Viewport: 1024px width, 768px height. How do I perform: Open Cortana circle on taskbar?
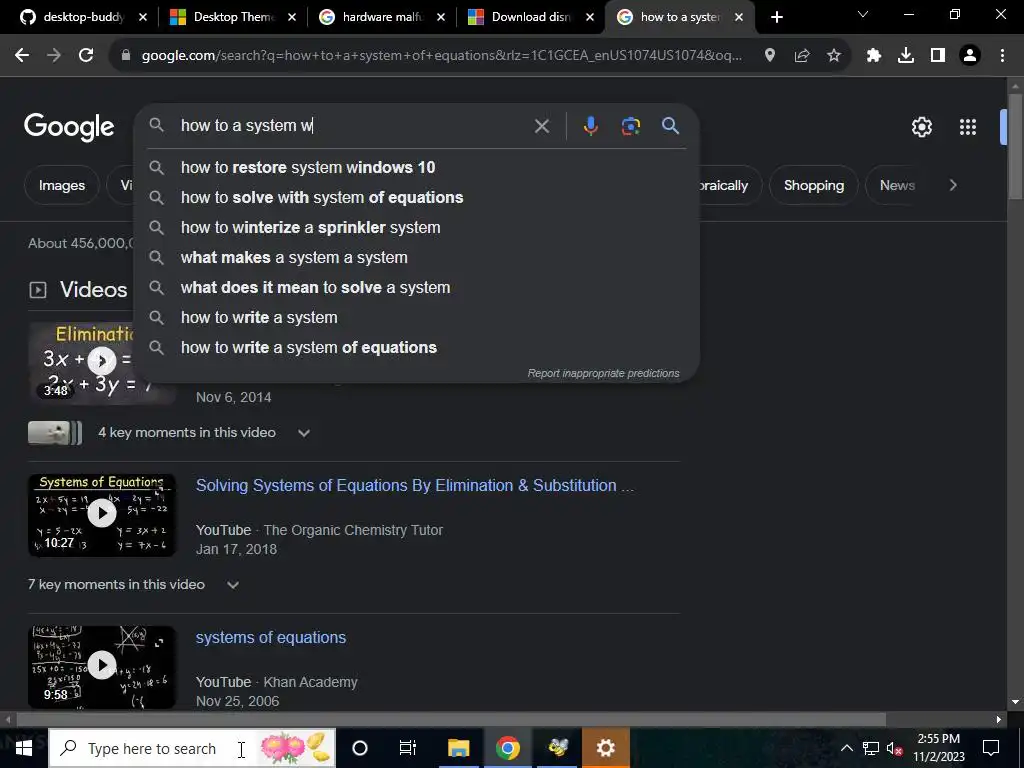point(360,748)
